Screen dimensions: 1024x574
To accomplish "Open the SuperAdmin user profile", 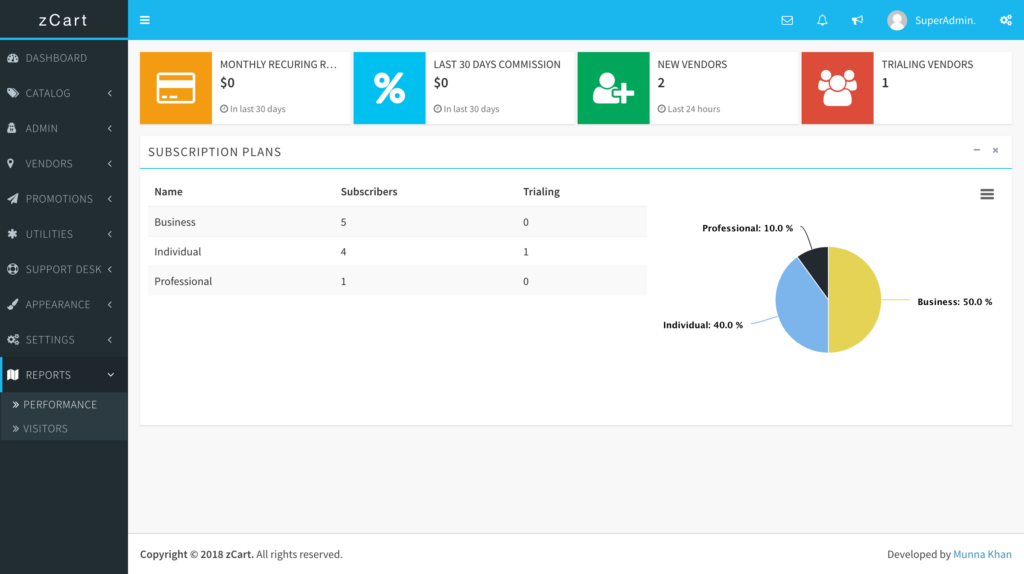I will [x=931, y=20].
